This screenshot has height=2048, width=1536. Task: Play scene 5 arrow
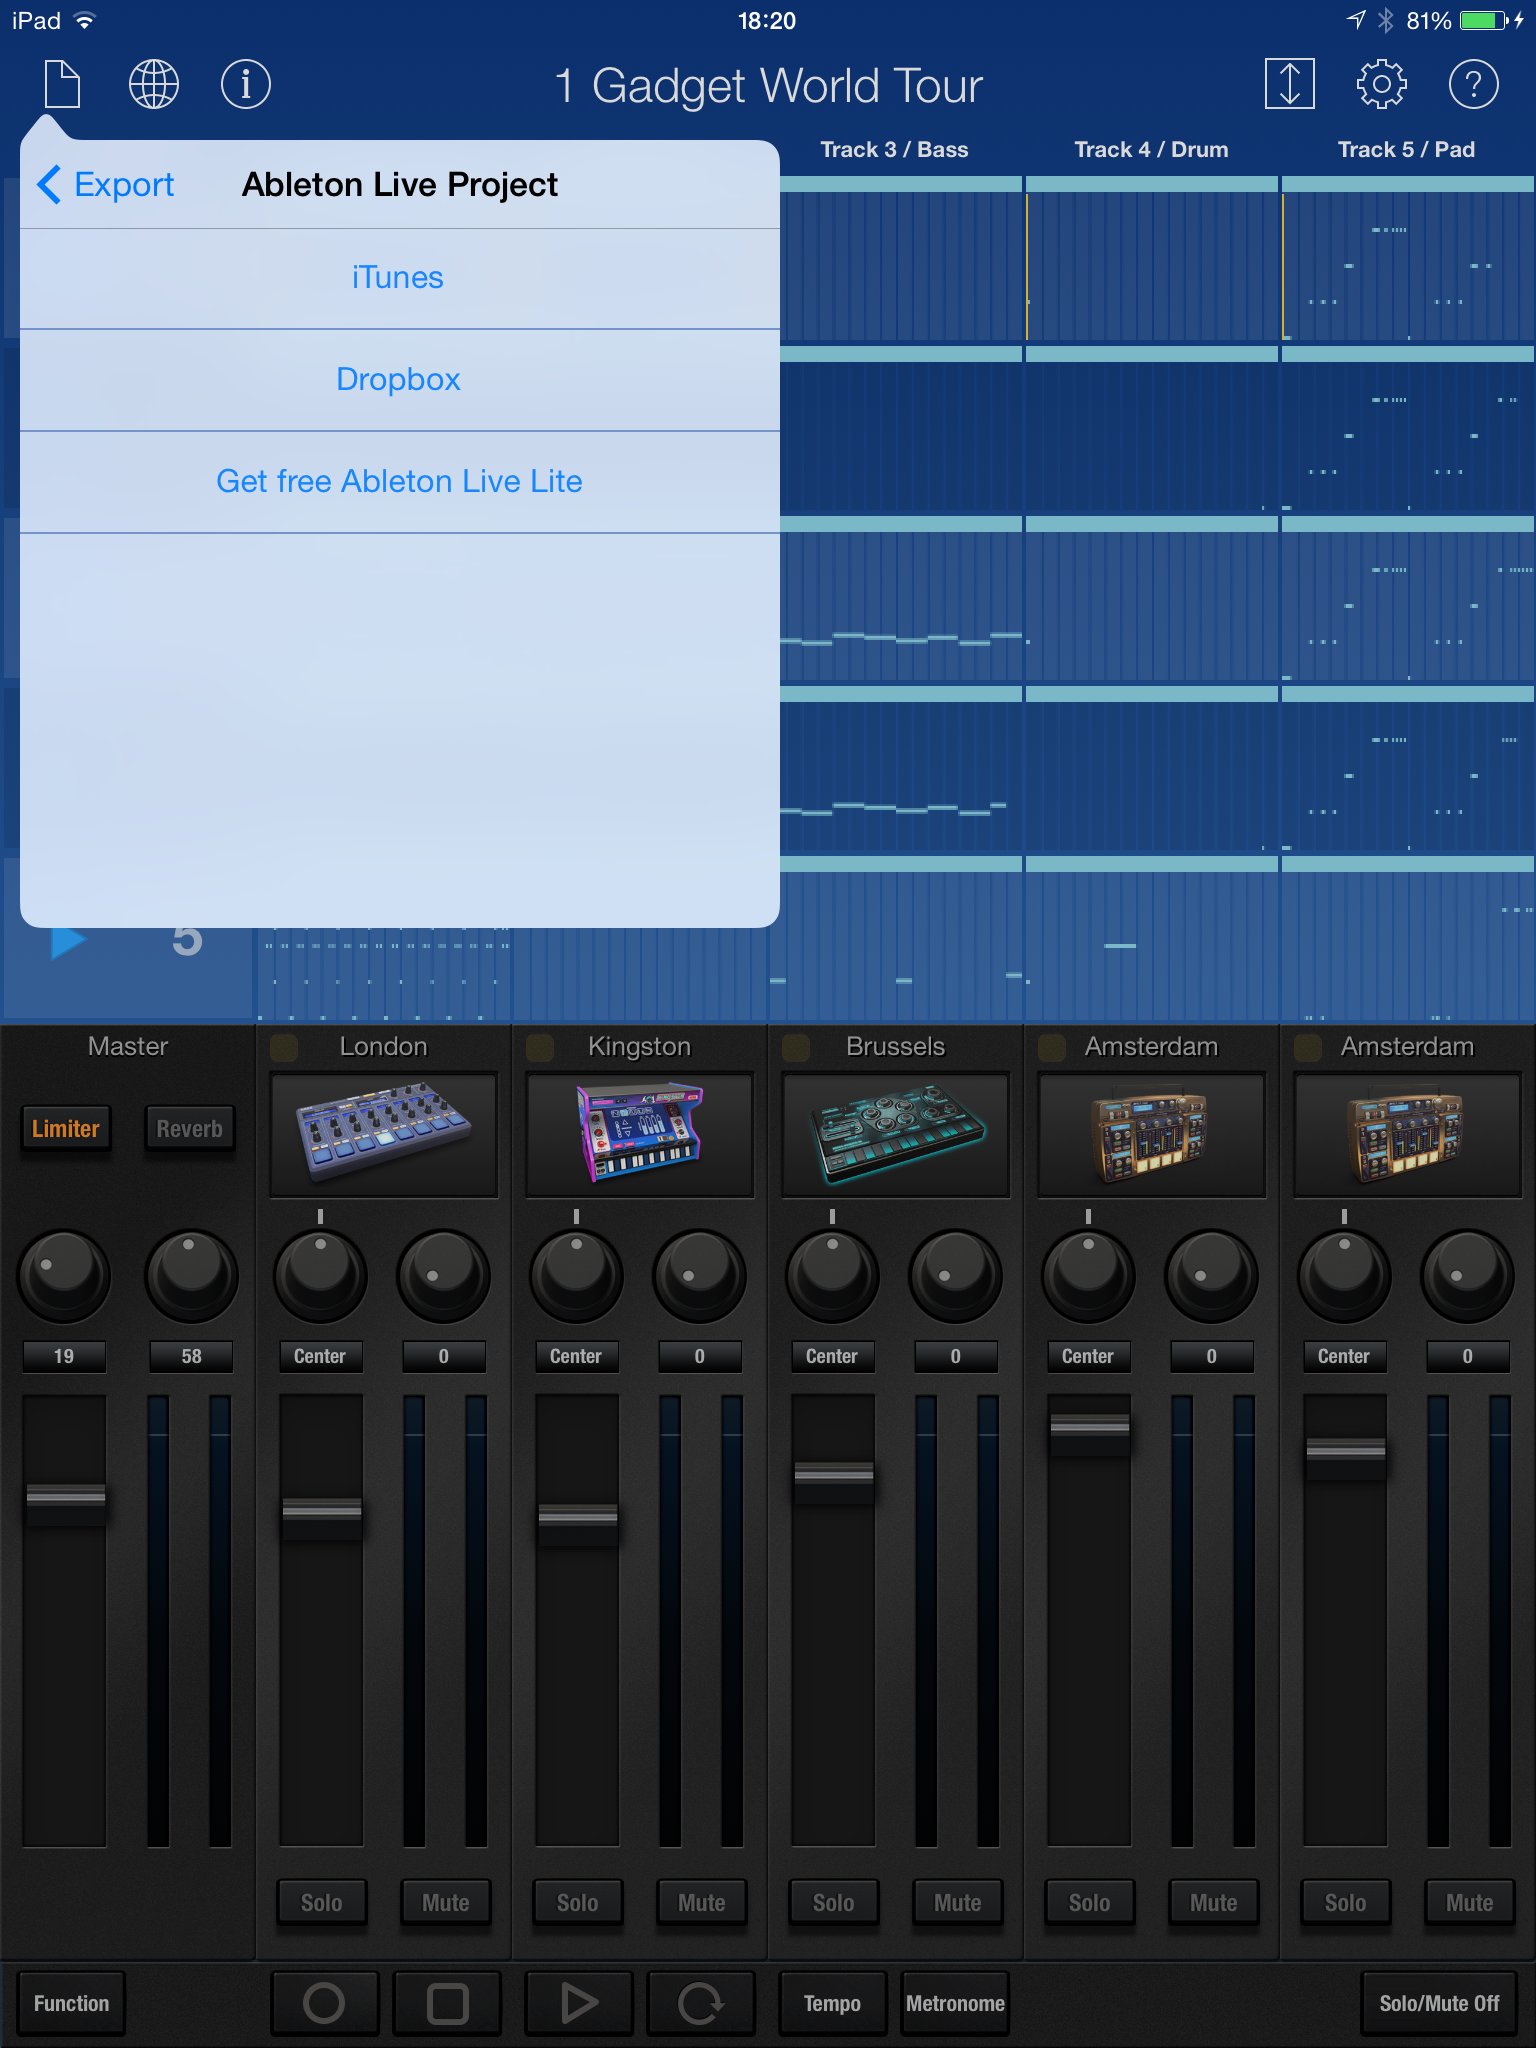pyautogui.click(x=68, y=941)
